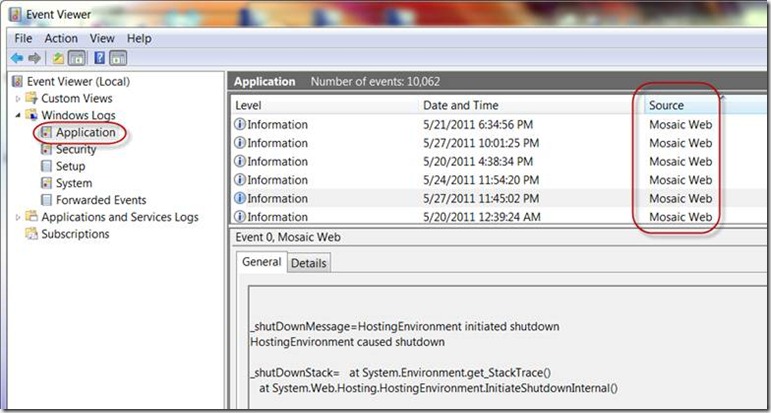Viewport: 771px width, 413px height.
Task: Open the Forwarded Events log
Action: coord(100,200)
